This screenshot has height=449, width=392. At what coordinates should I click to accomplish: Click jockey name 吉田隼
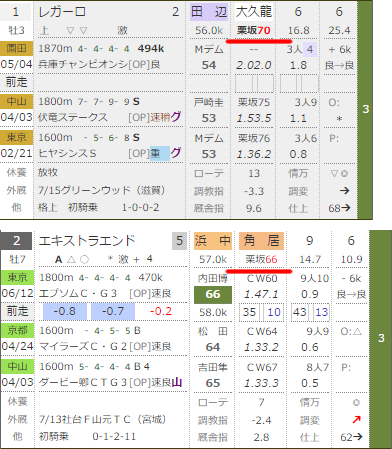click(213, 367)
